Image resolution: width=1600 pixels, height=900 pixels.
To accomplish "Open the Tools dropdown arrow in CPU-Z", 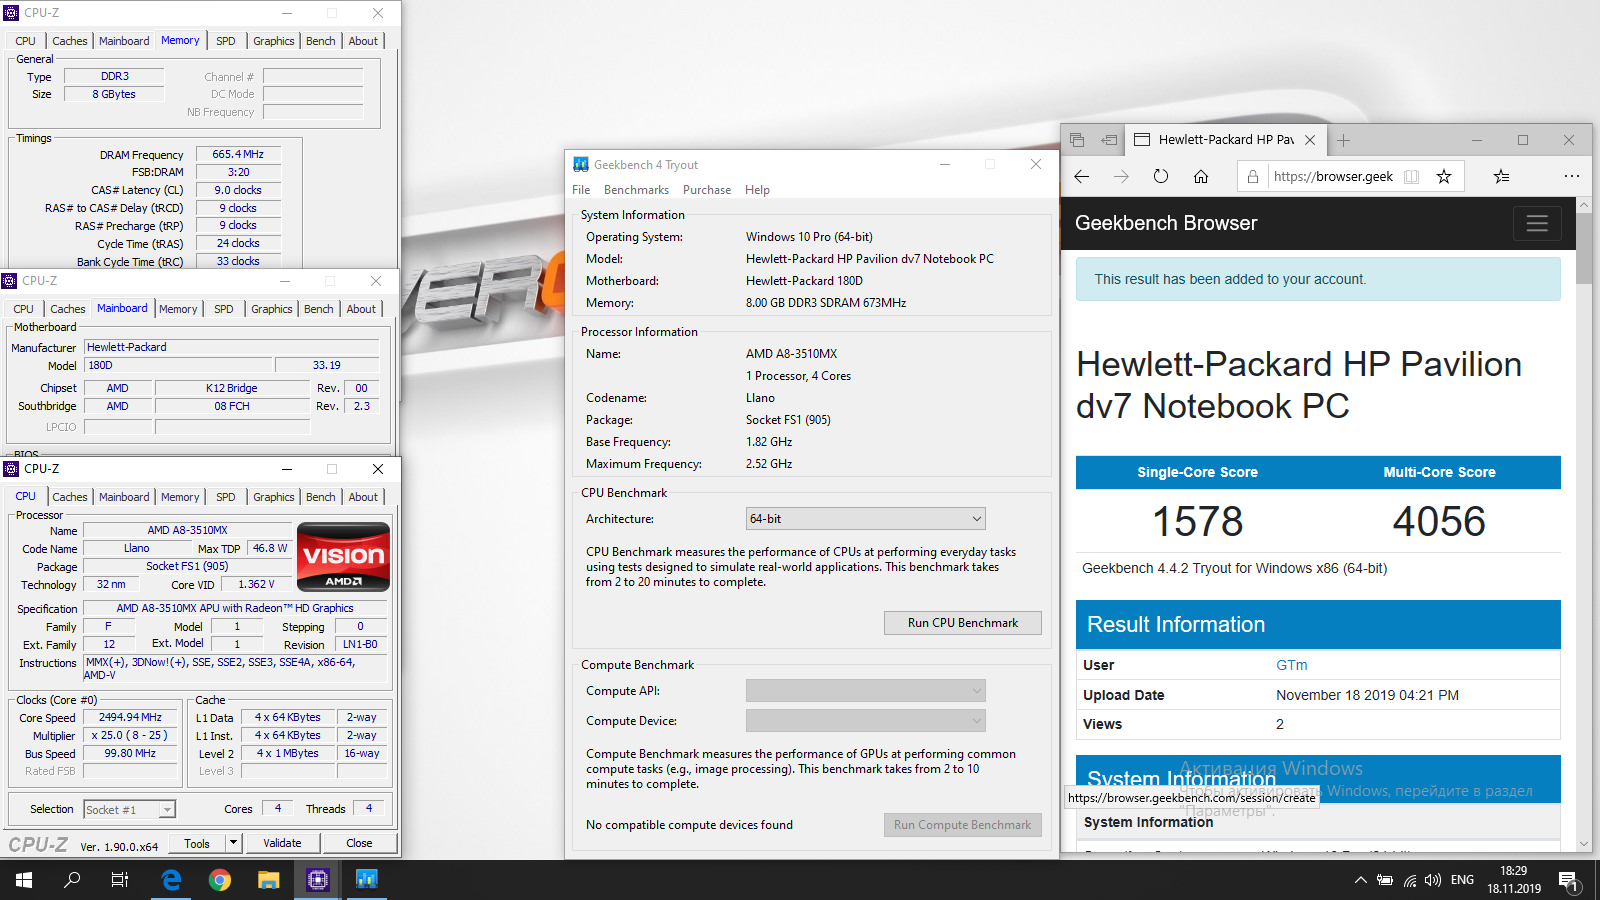I will point(233,843).
